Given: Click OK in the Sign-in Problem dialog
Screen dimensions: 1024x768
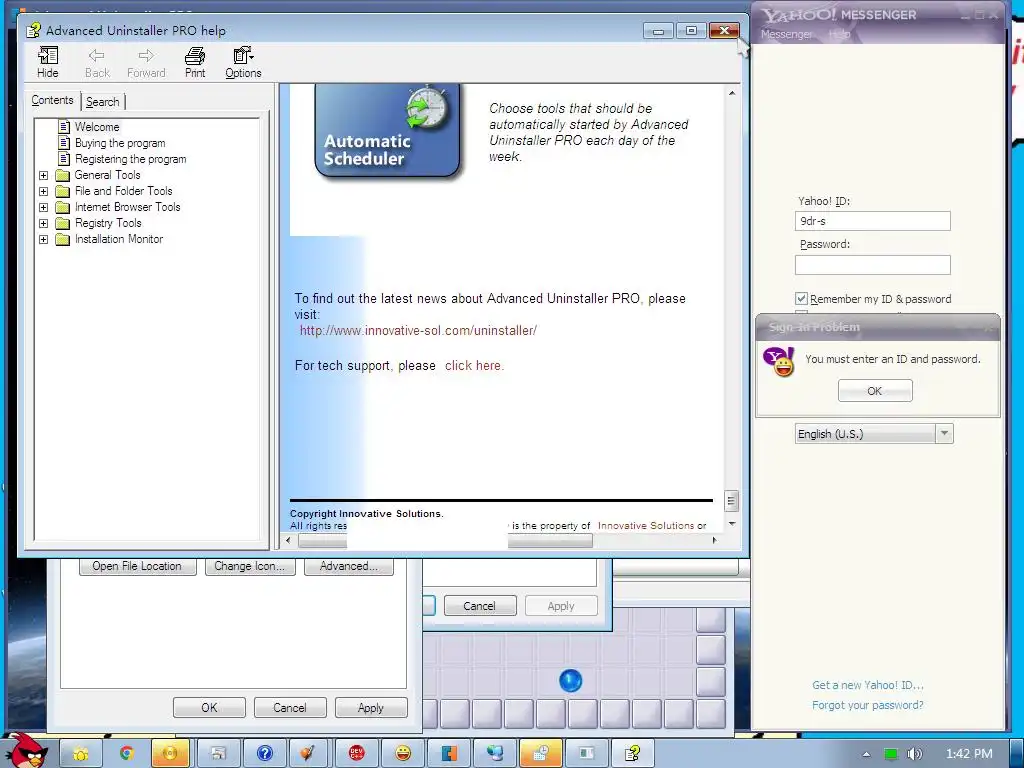Looking at the screenshot, I should click(x=875, y=391).
